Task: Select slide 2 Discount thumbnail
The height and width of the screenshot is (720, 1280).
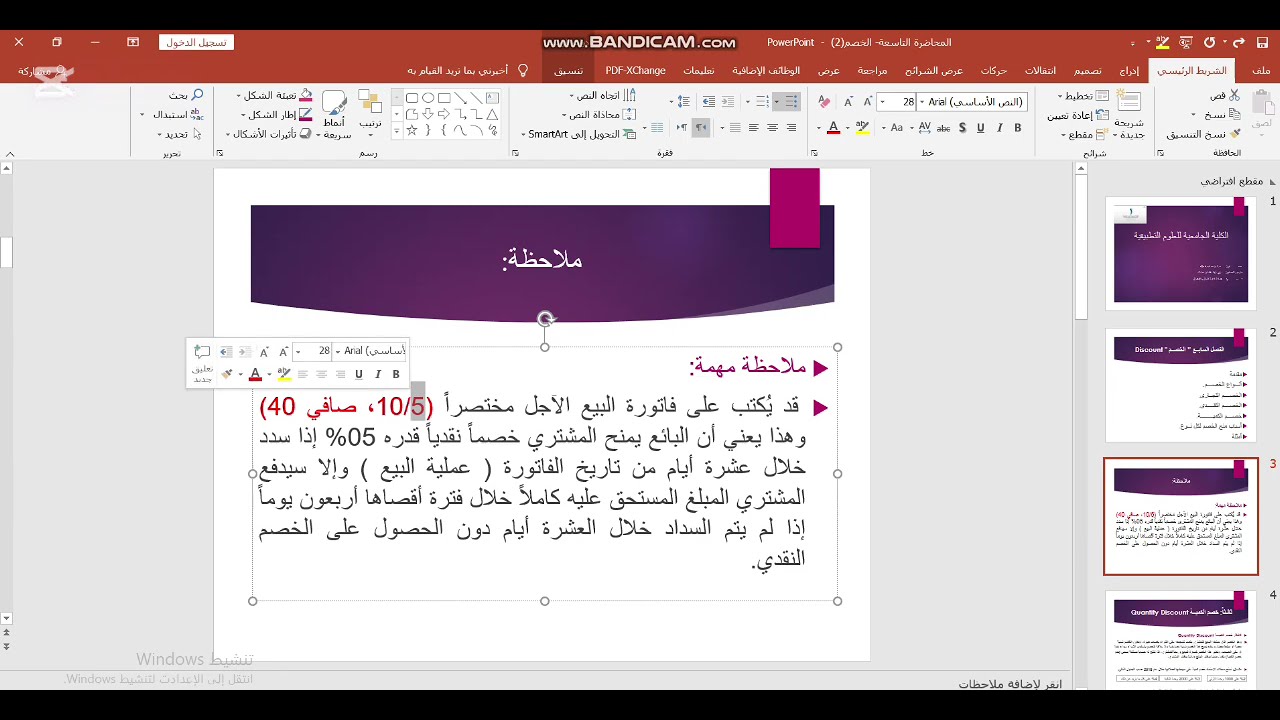Action: [x=1181, y=386]
